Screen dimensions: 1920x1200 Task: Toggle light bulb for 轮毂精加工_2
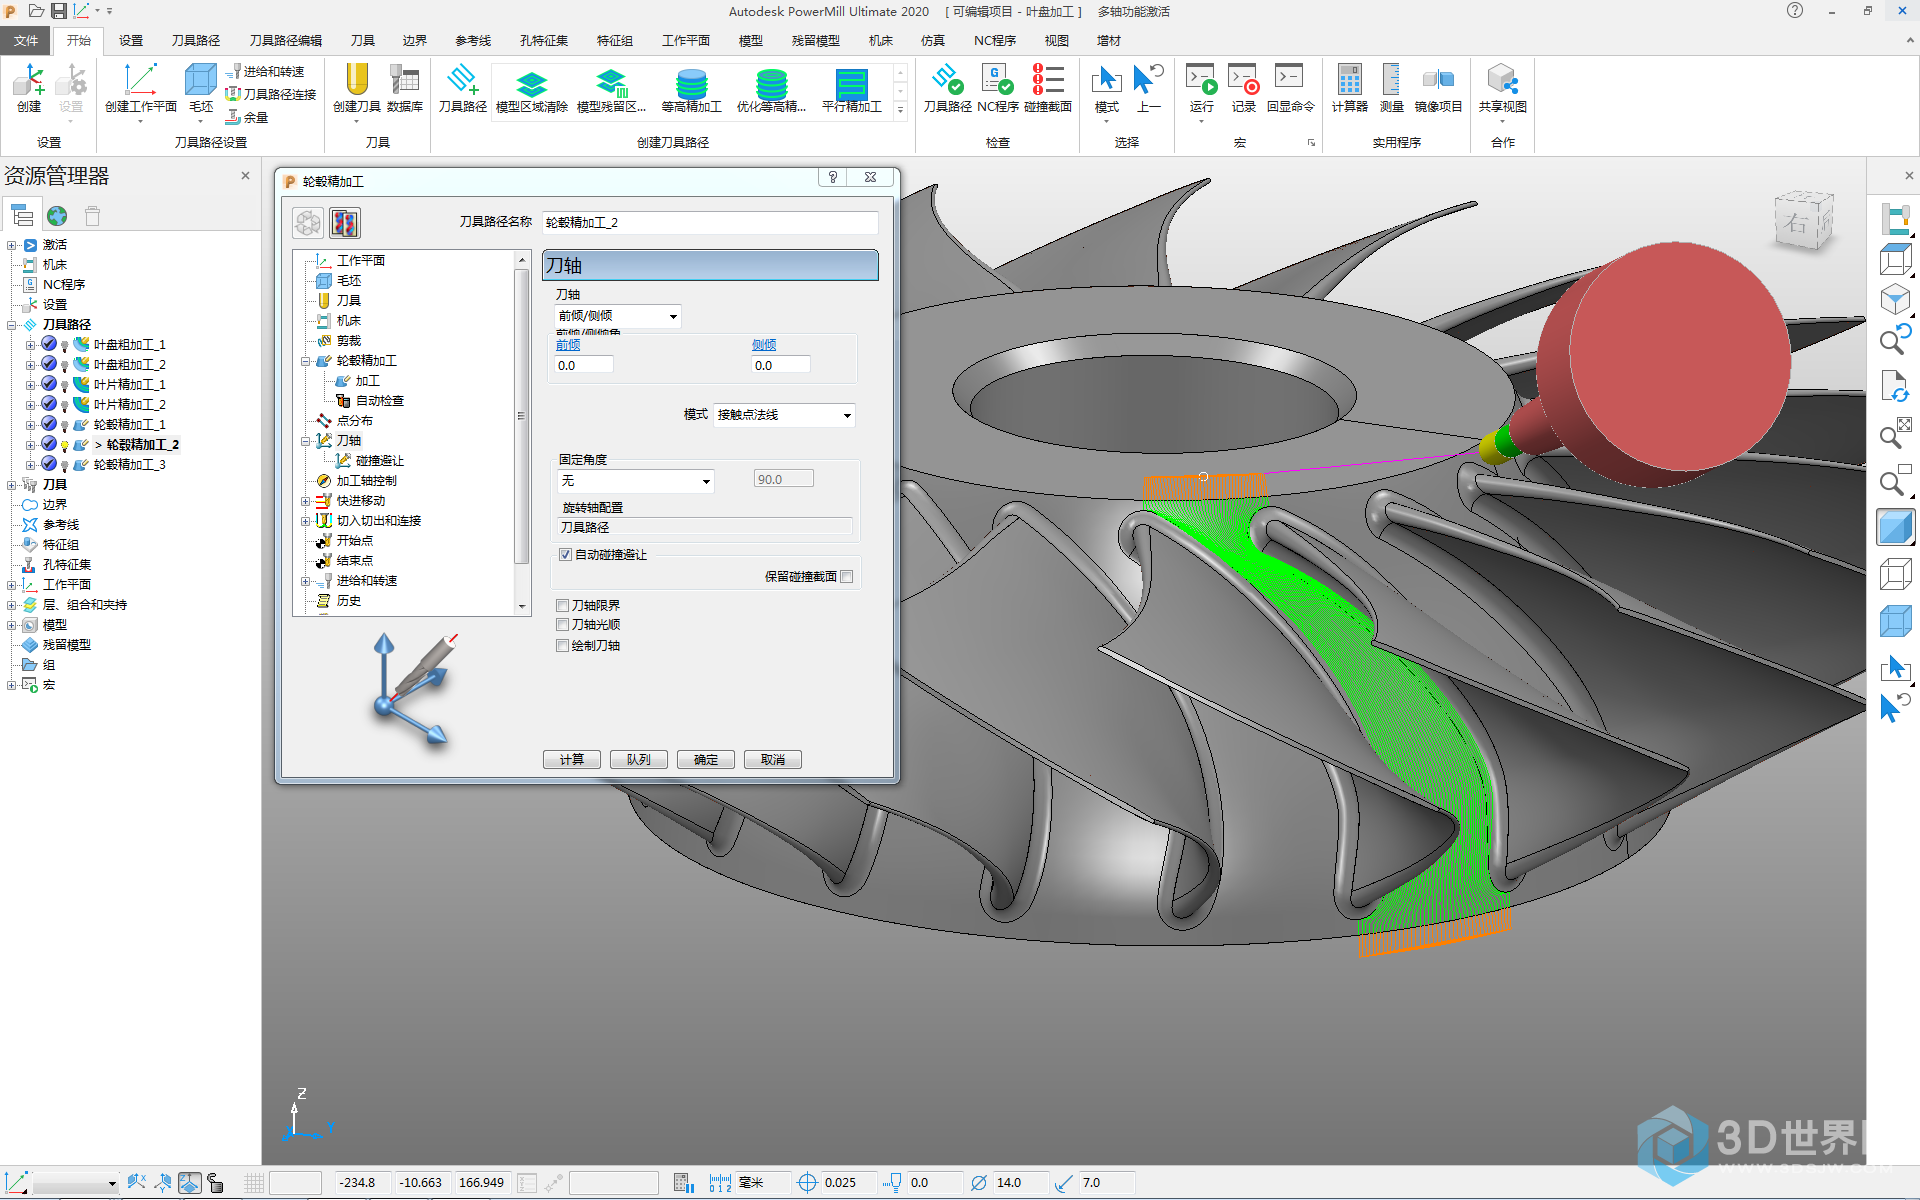click(x=65, y=446)
